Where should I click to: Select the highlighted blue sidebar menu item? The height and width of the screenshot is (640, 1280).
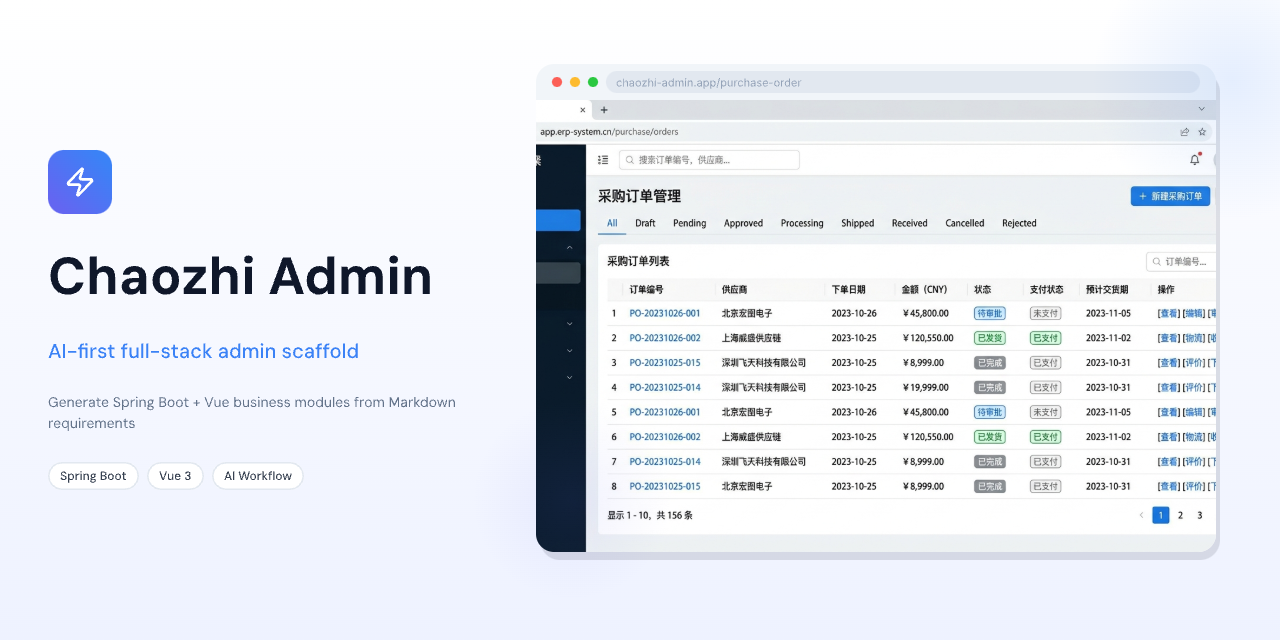[x=558, y=220]
